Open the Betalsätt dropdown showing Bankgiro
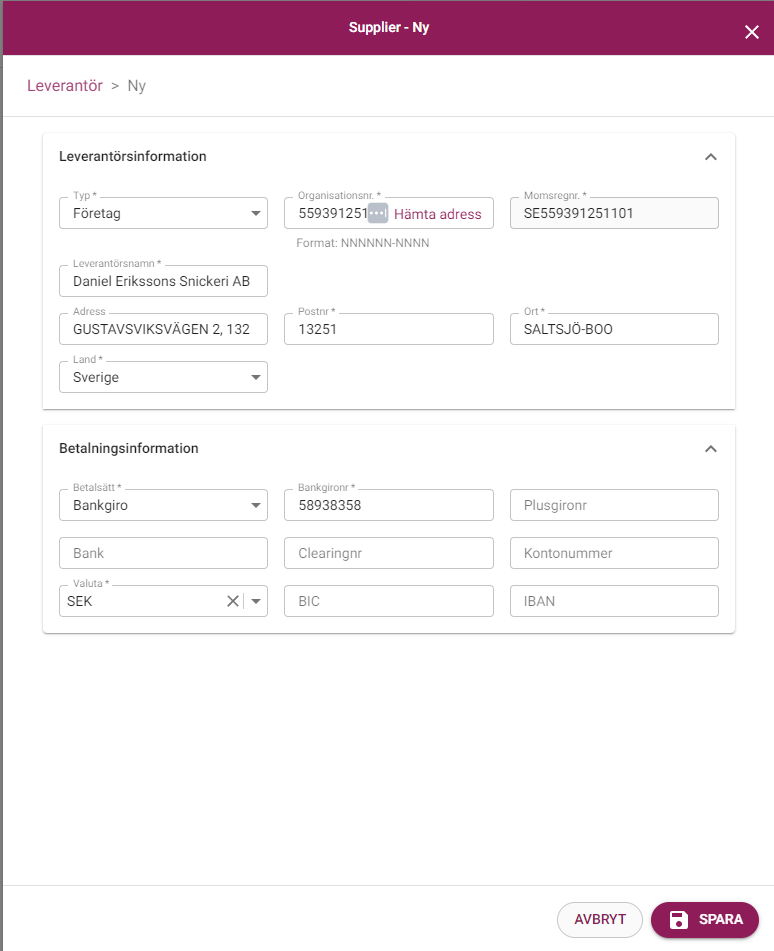Image resolution: width=774 pixels, height=951 pixels. [x=163, y=505]
